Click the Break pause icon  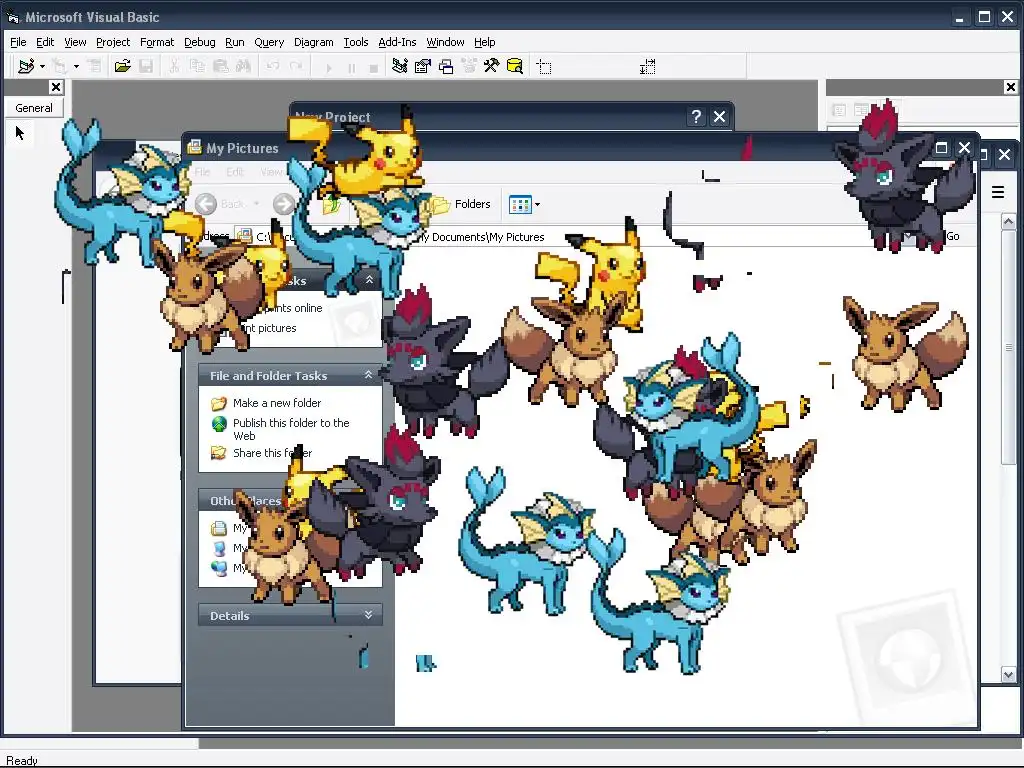click(351, 67)
